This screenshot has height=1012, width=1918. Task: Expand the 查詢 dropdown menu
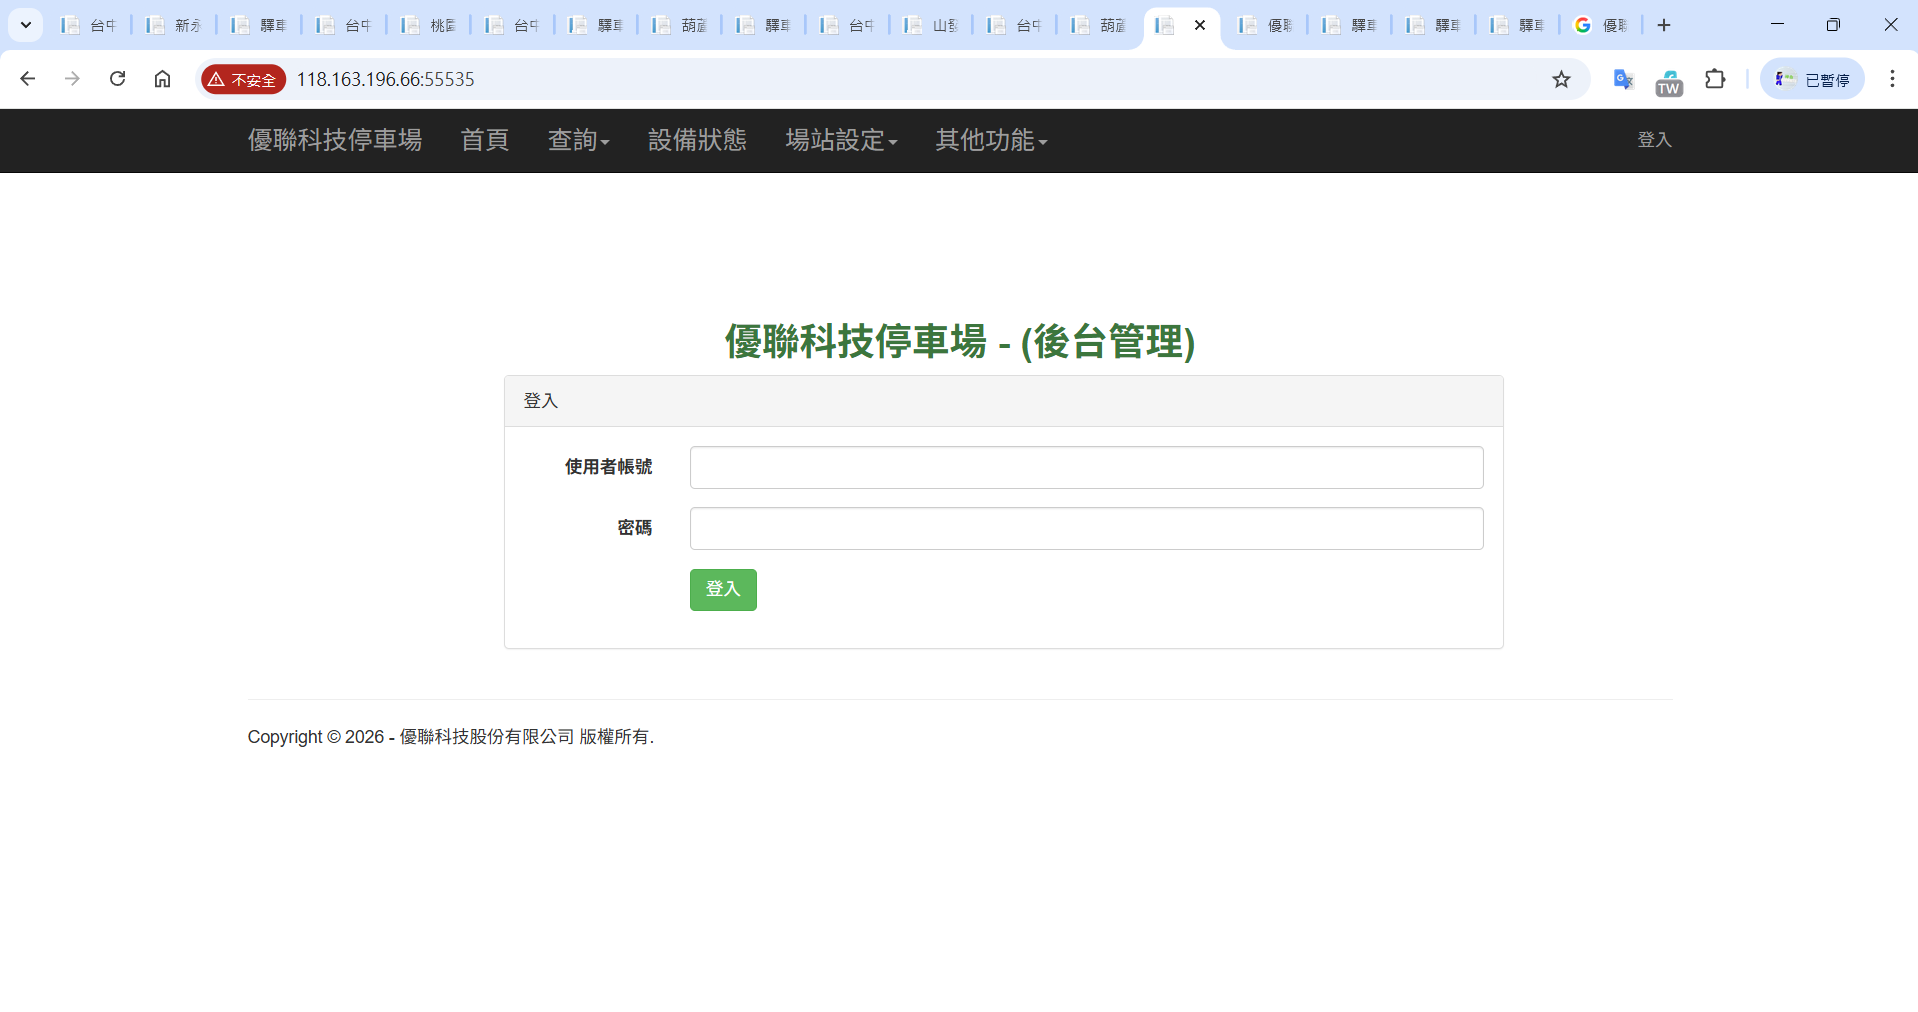(578, 140)
